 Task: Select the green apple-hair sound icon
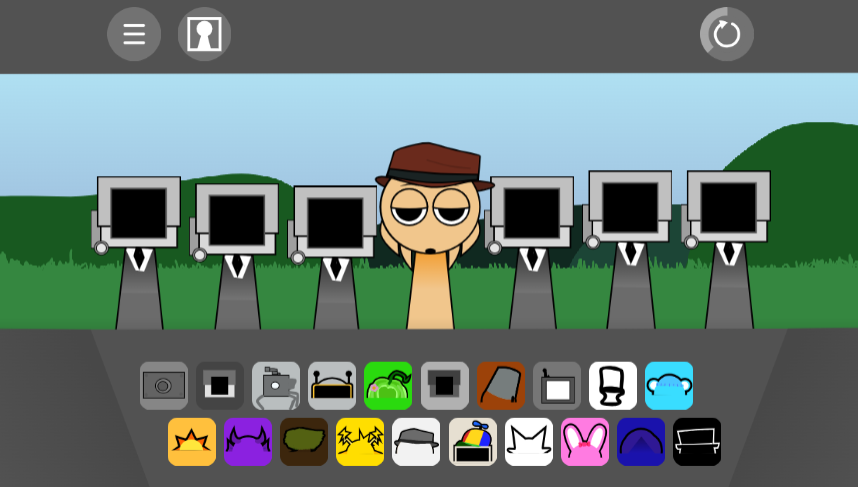coord(388,386)
